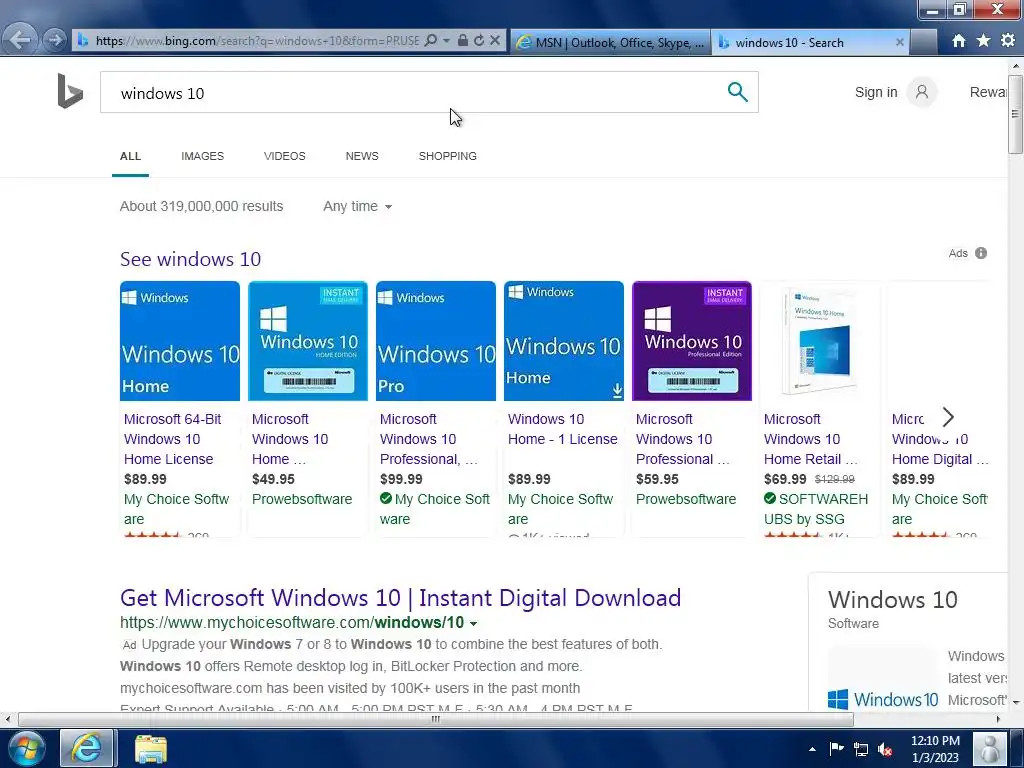
Task: Expand the Any time filter dropdown
Action: pos(357,206)
